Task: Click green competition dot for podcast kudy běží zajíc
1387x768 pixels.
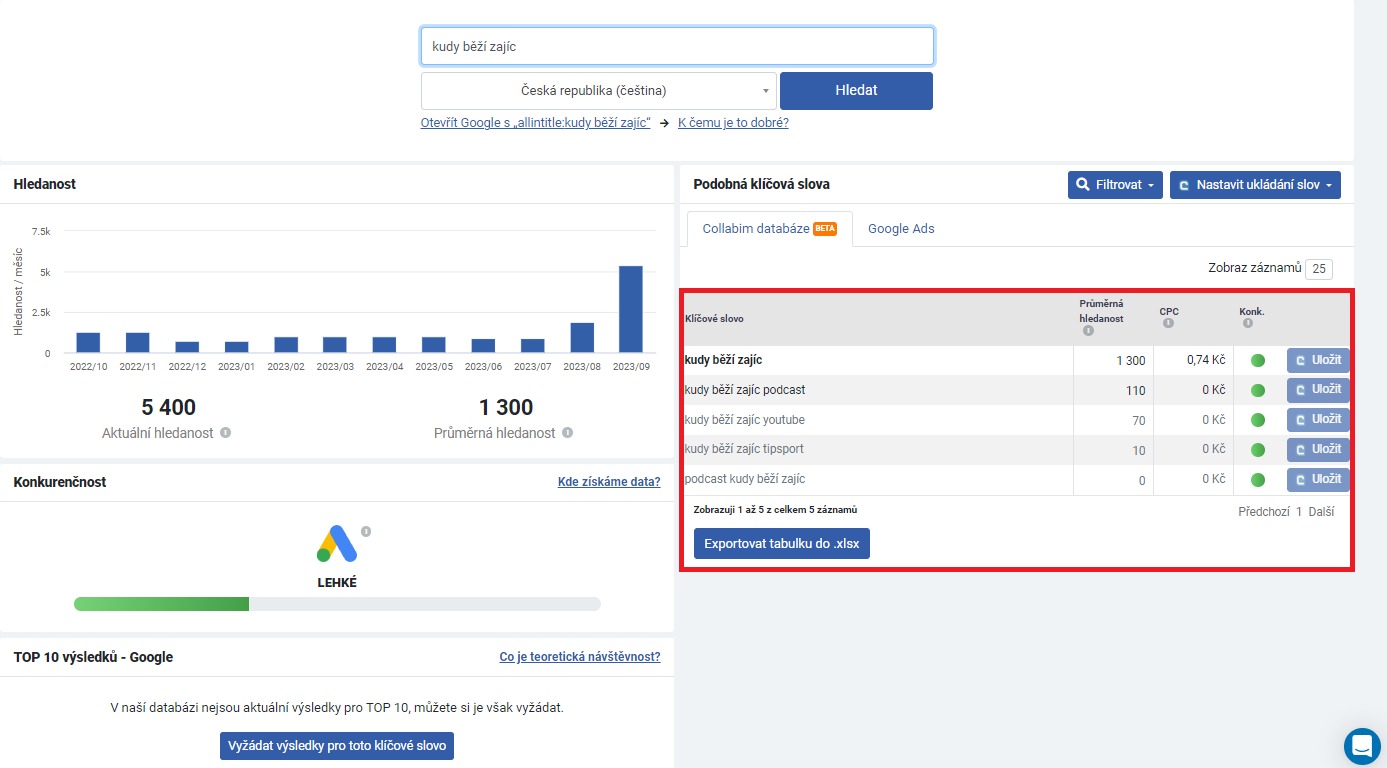Action: pyautogui.click(x=1258, y=480)
